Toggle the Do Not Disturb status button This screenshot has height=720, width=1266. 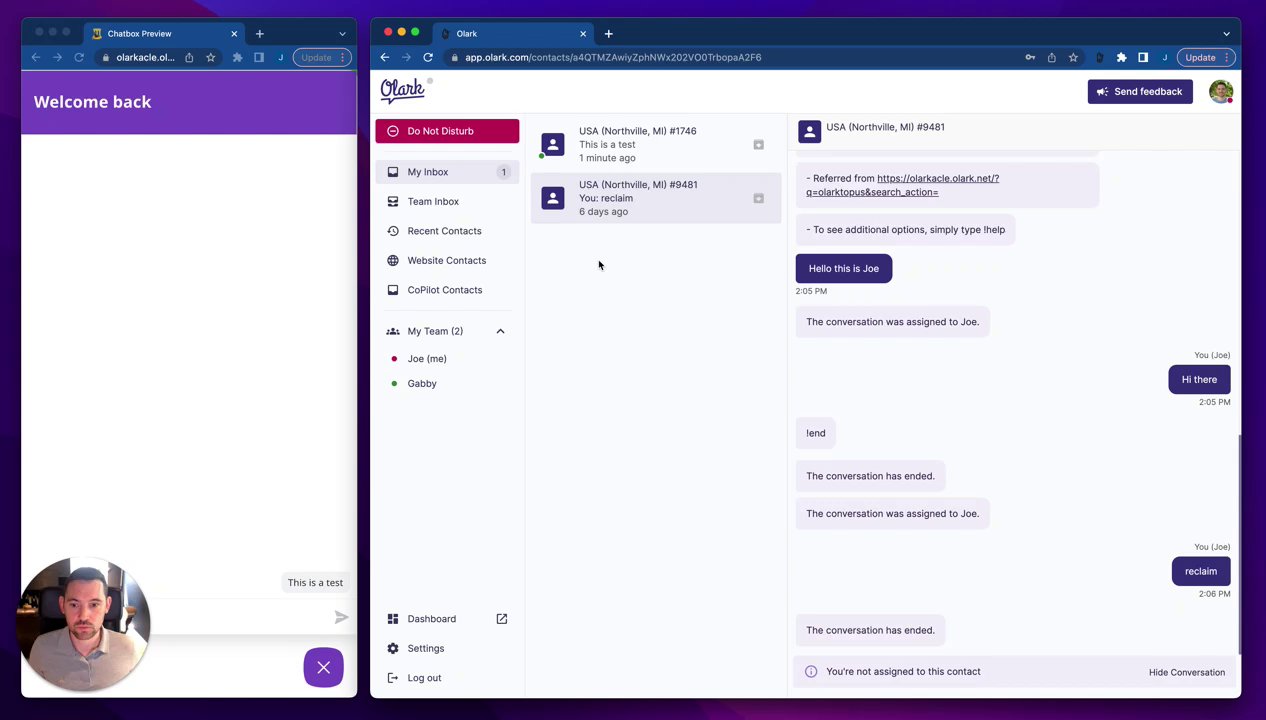pyautogui.click(x=447, y=131)
